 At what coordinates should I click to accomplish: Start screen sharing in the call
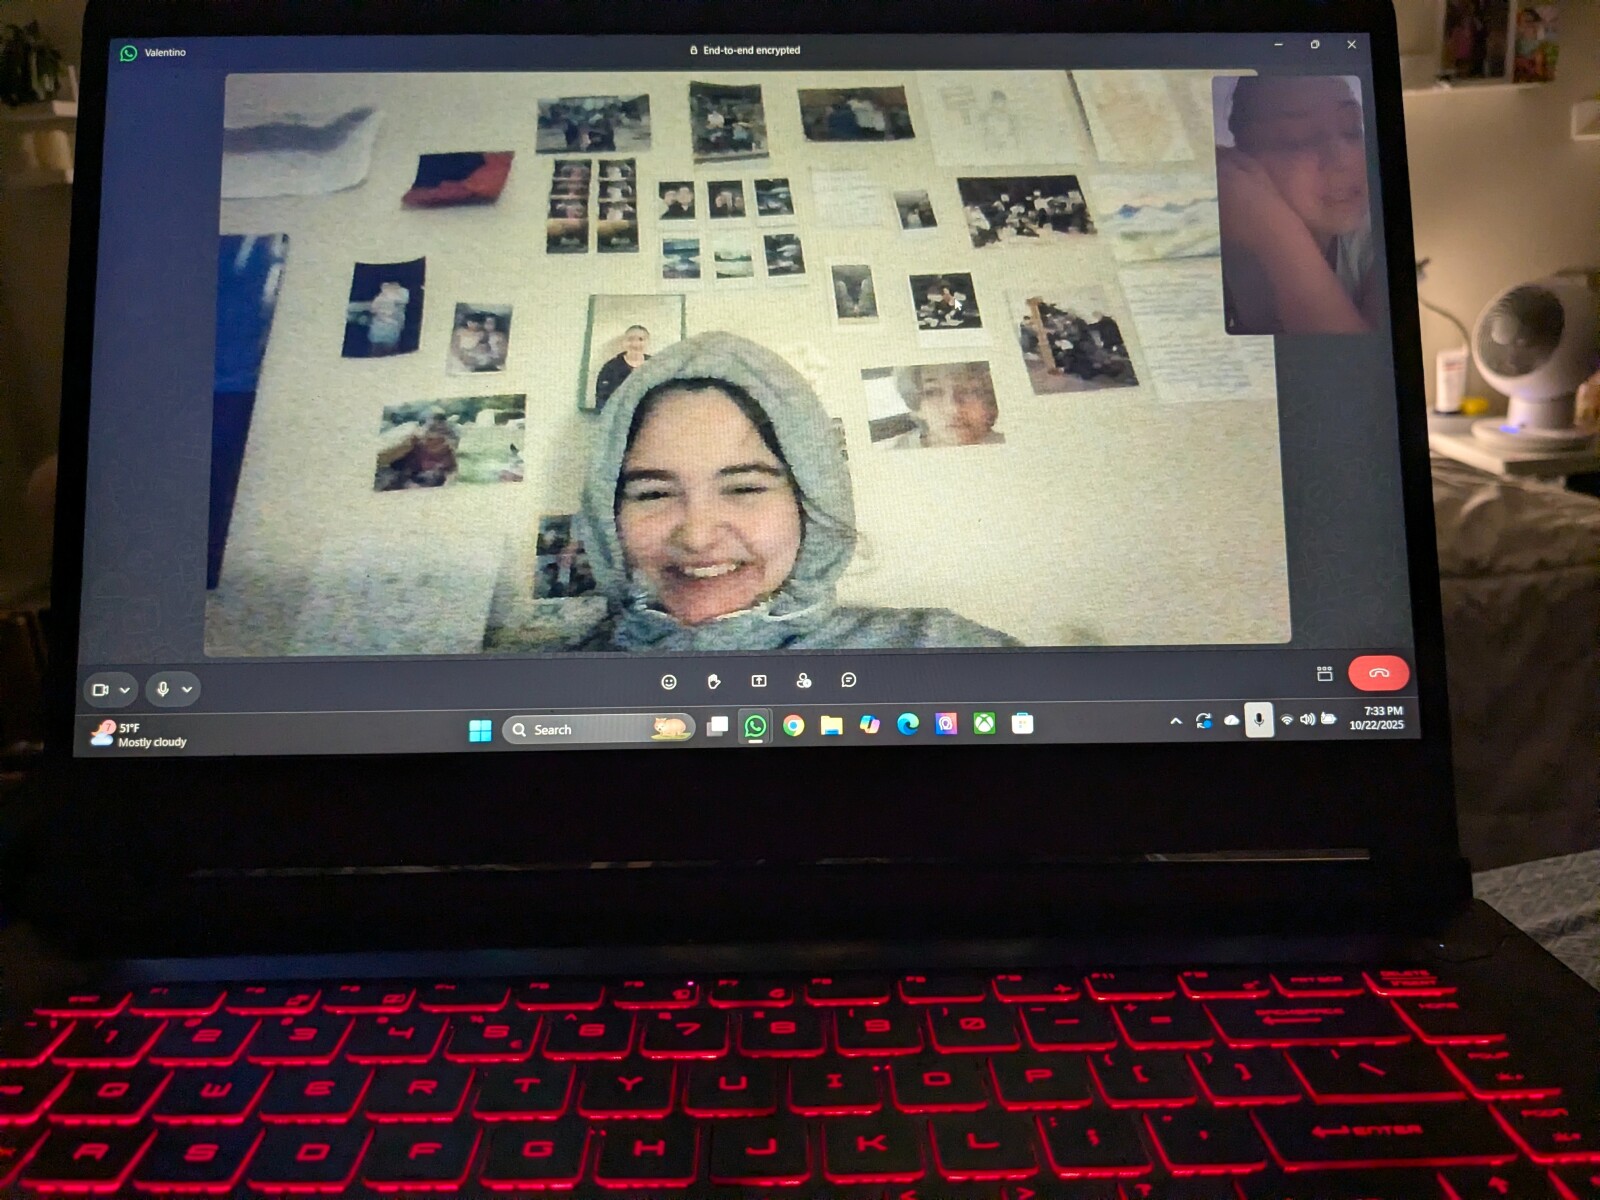point(759,681)
